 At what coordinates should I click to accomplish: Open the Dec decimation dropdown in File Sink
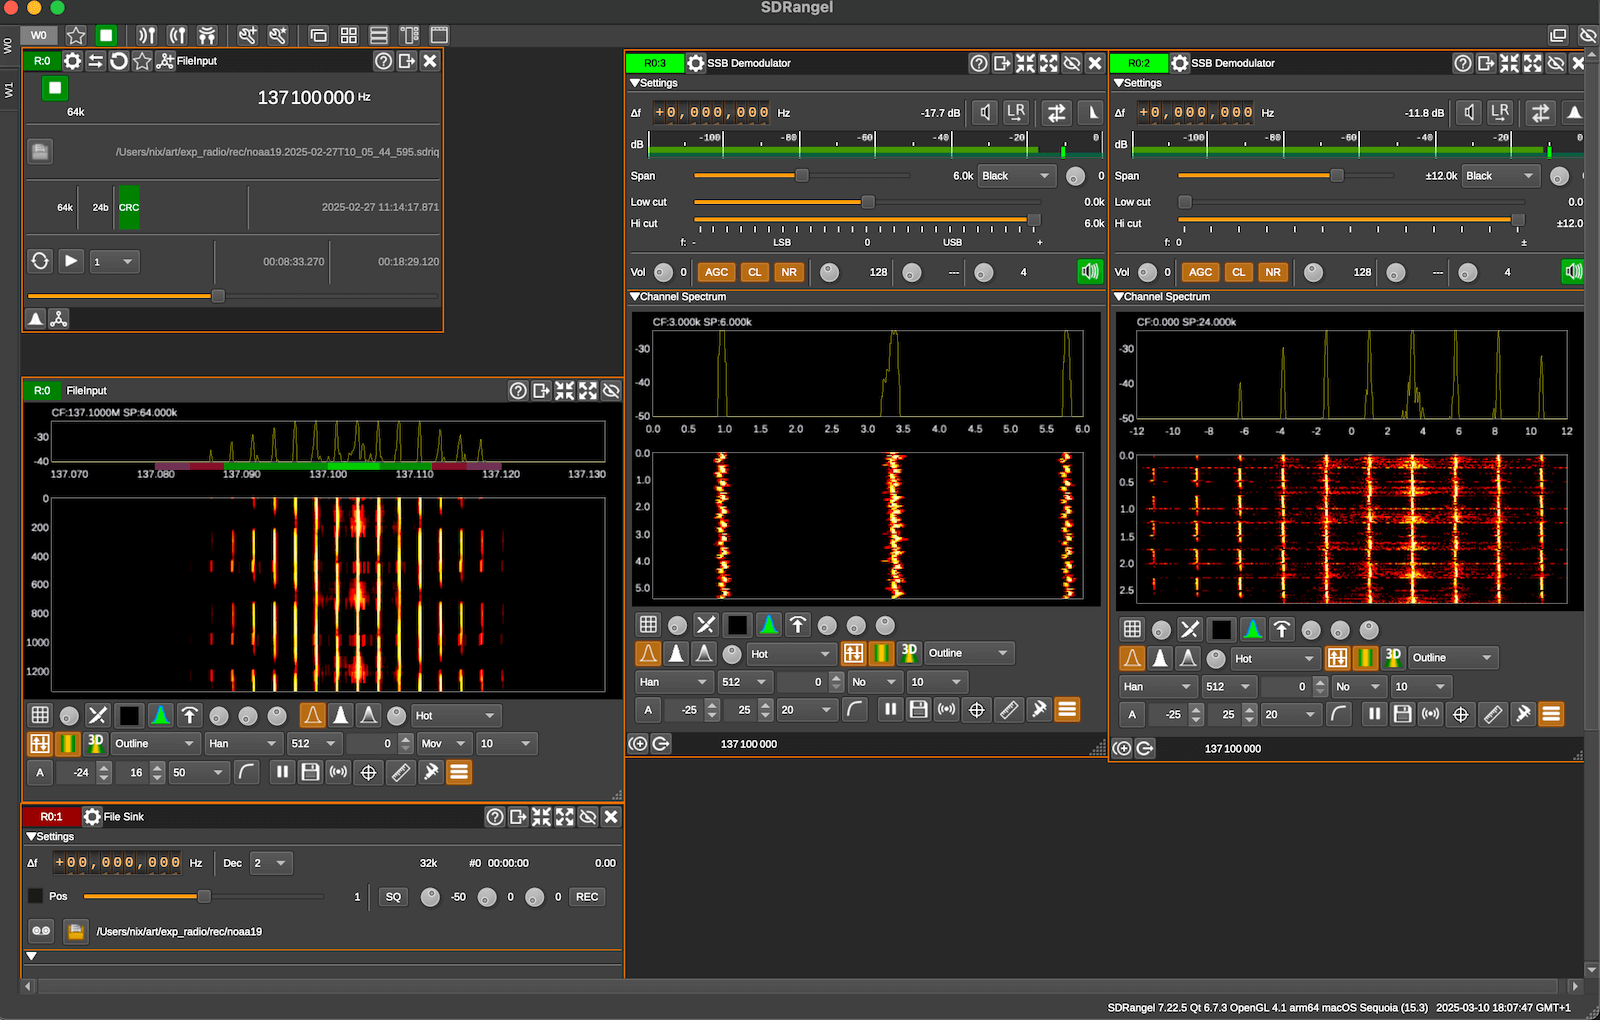270,863
